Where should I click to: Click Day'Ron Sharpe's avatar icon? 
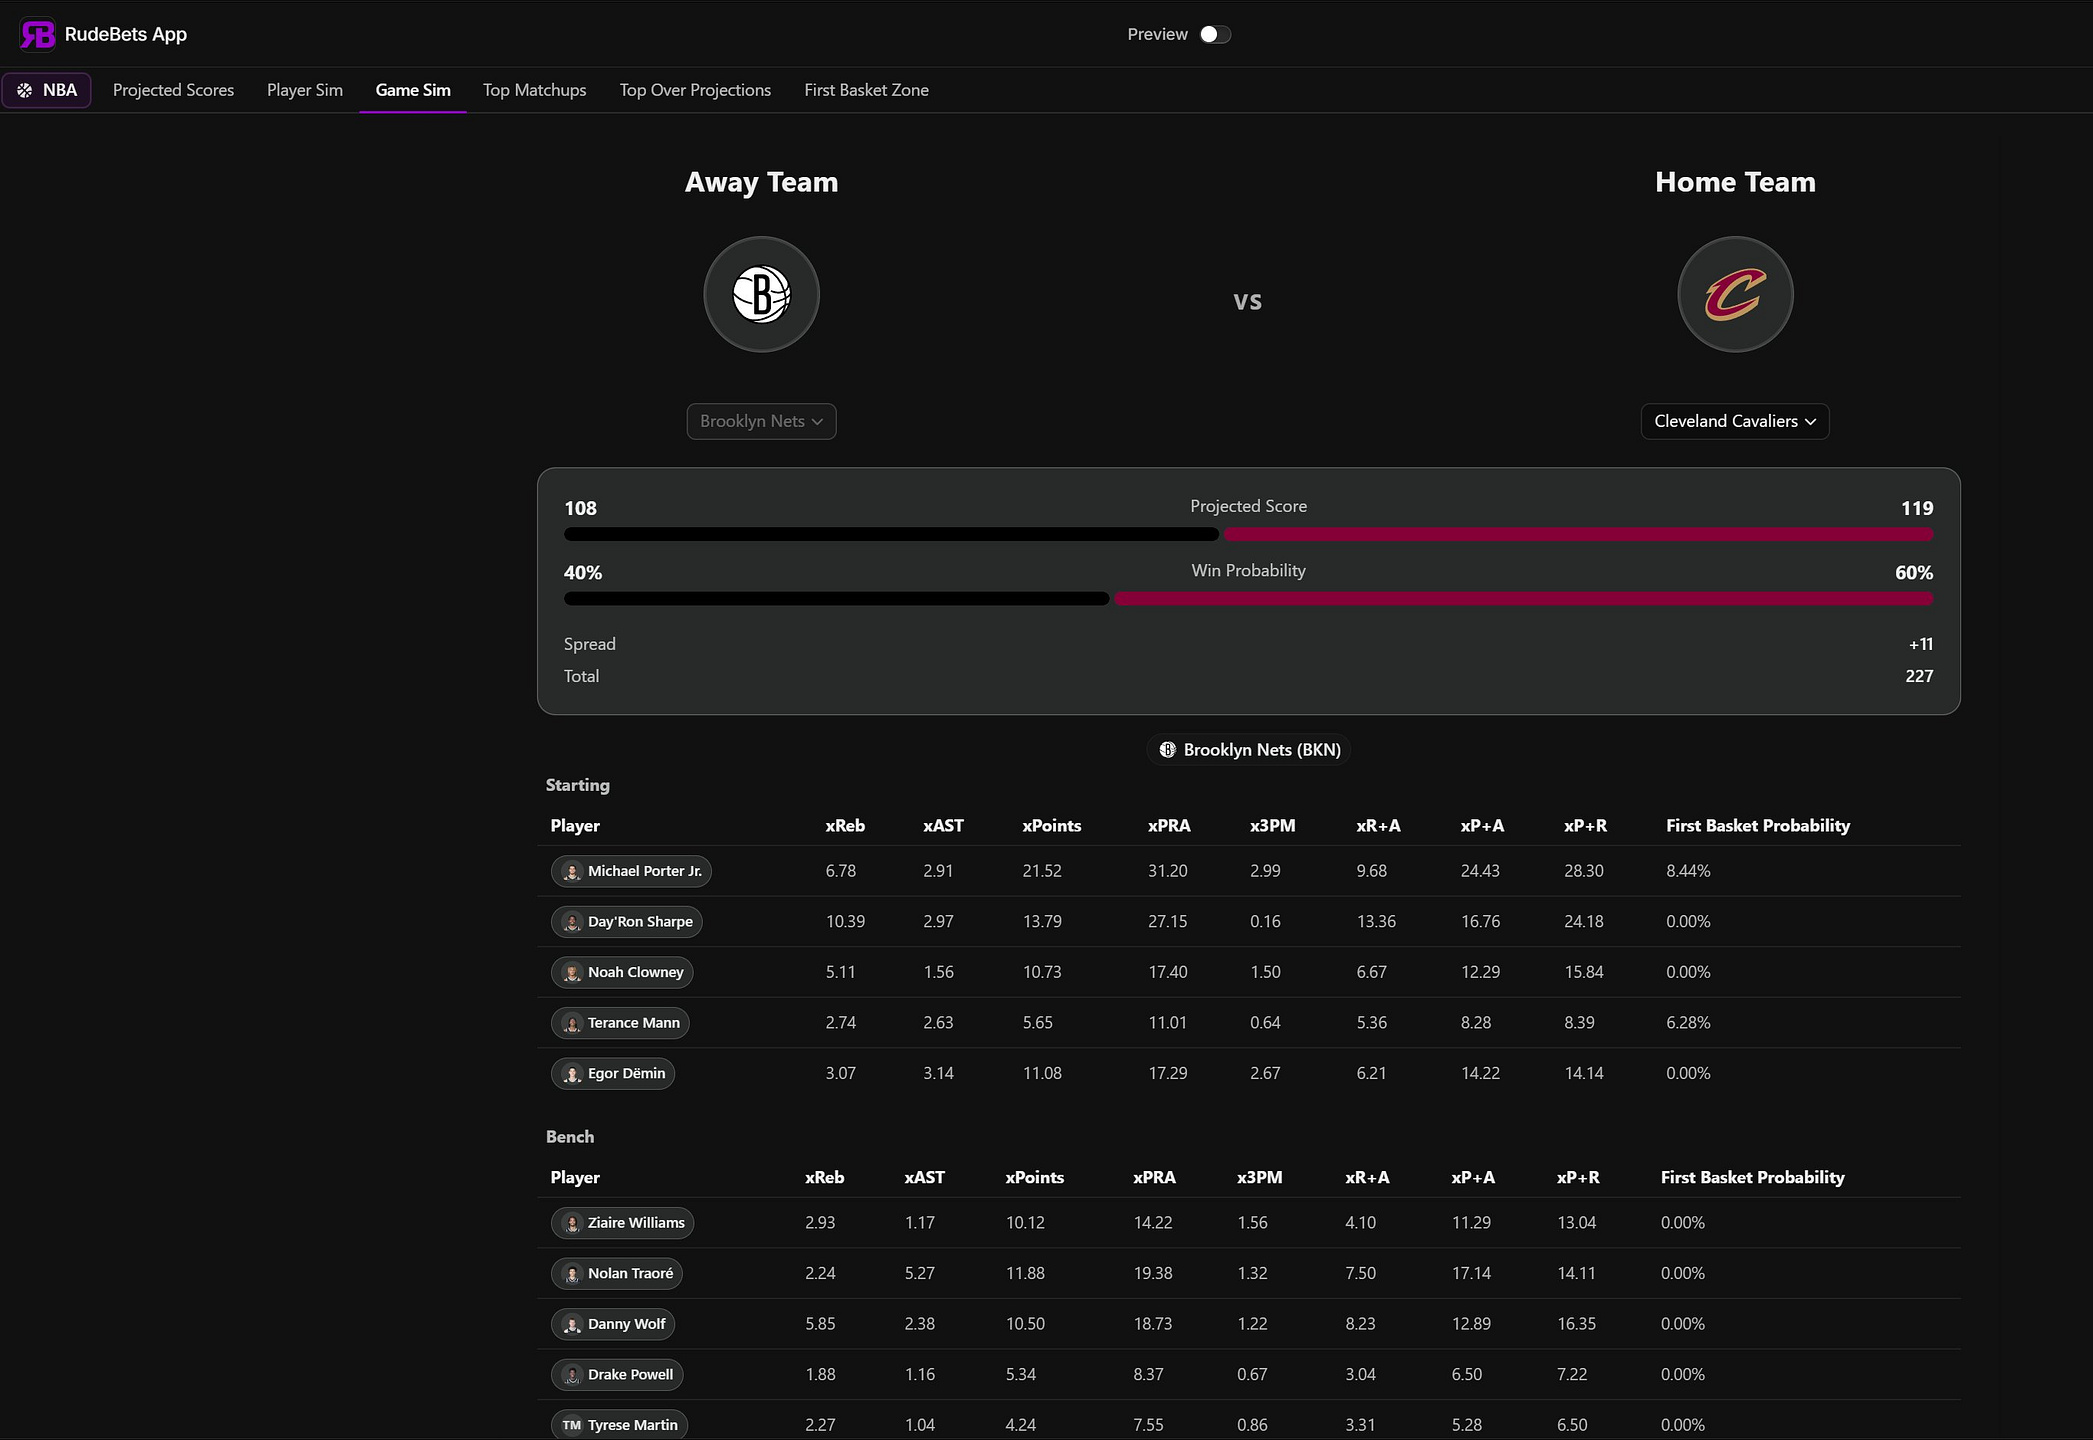click(572, 922)
